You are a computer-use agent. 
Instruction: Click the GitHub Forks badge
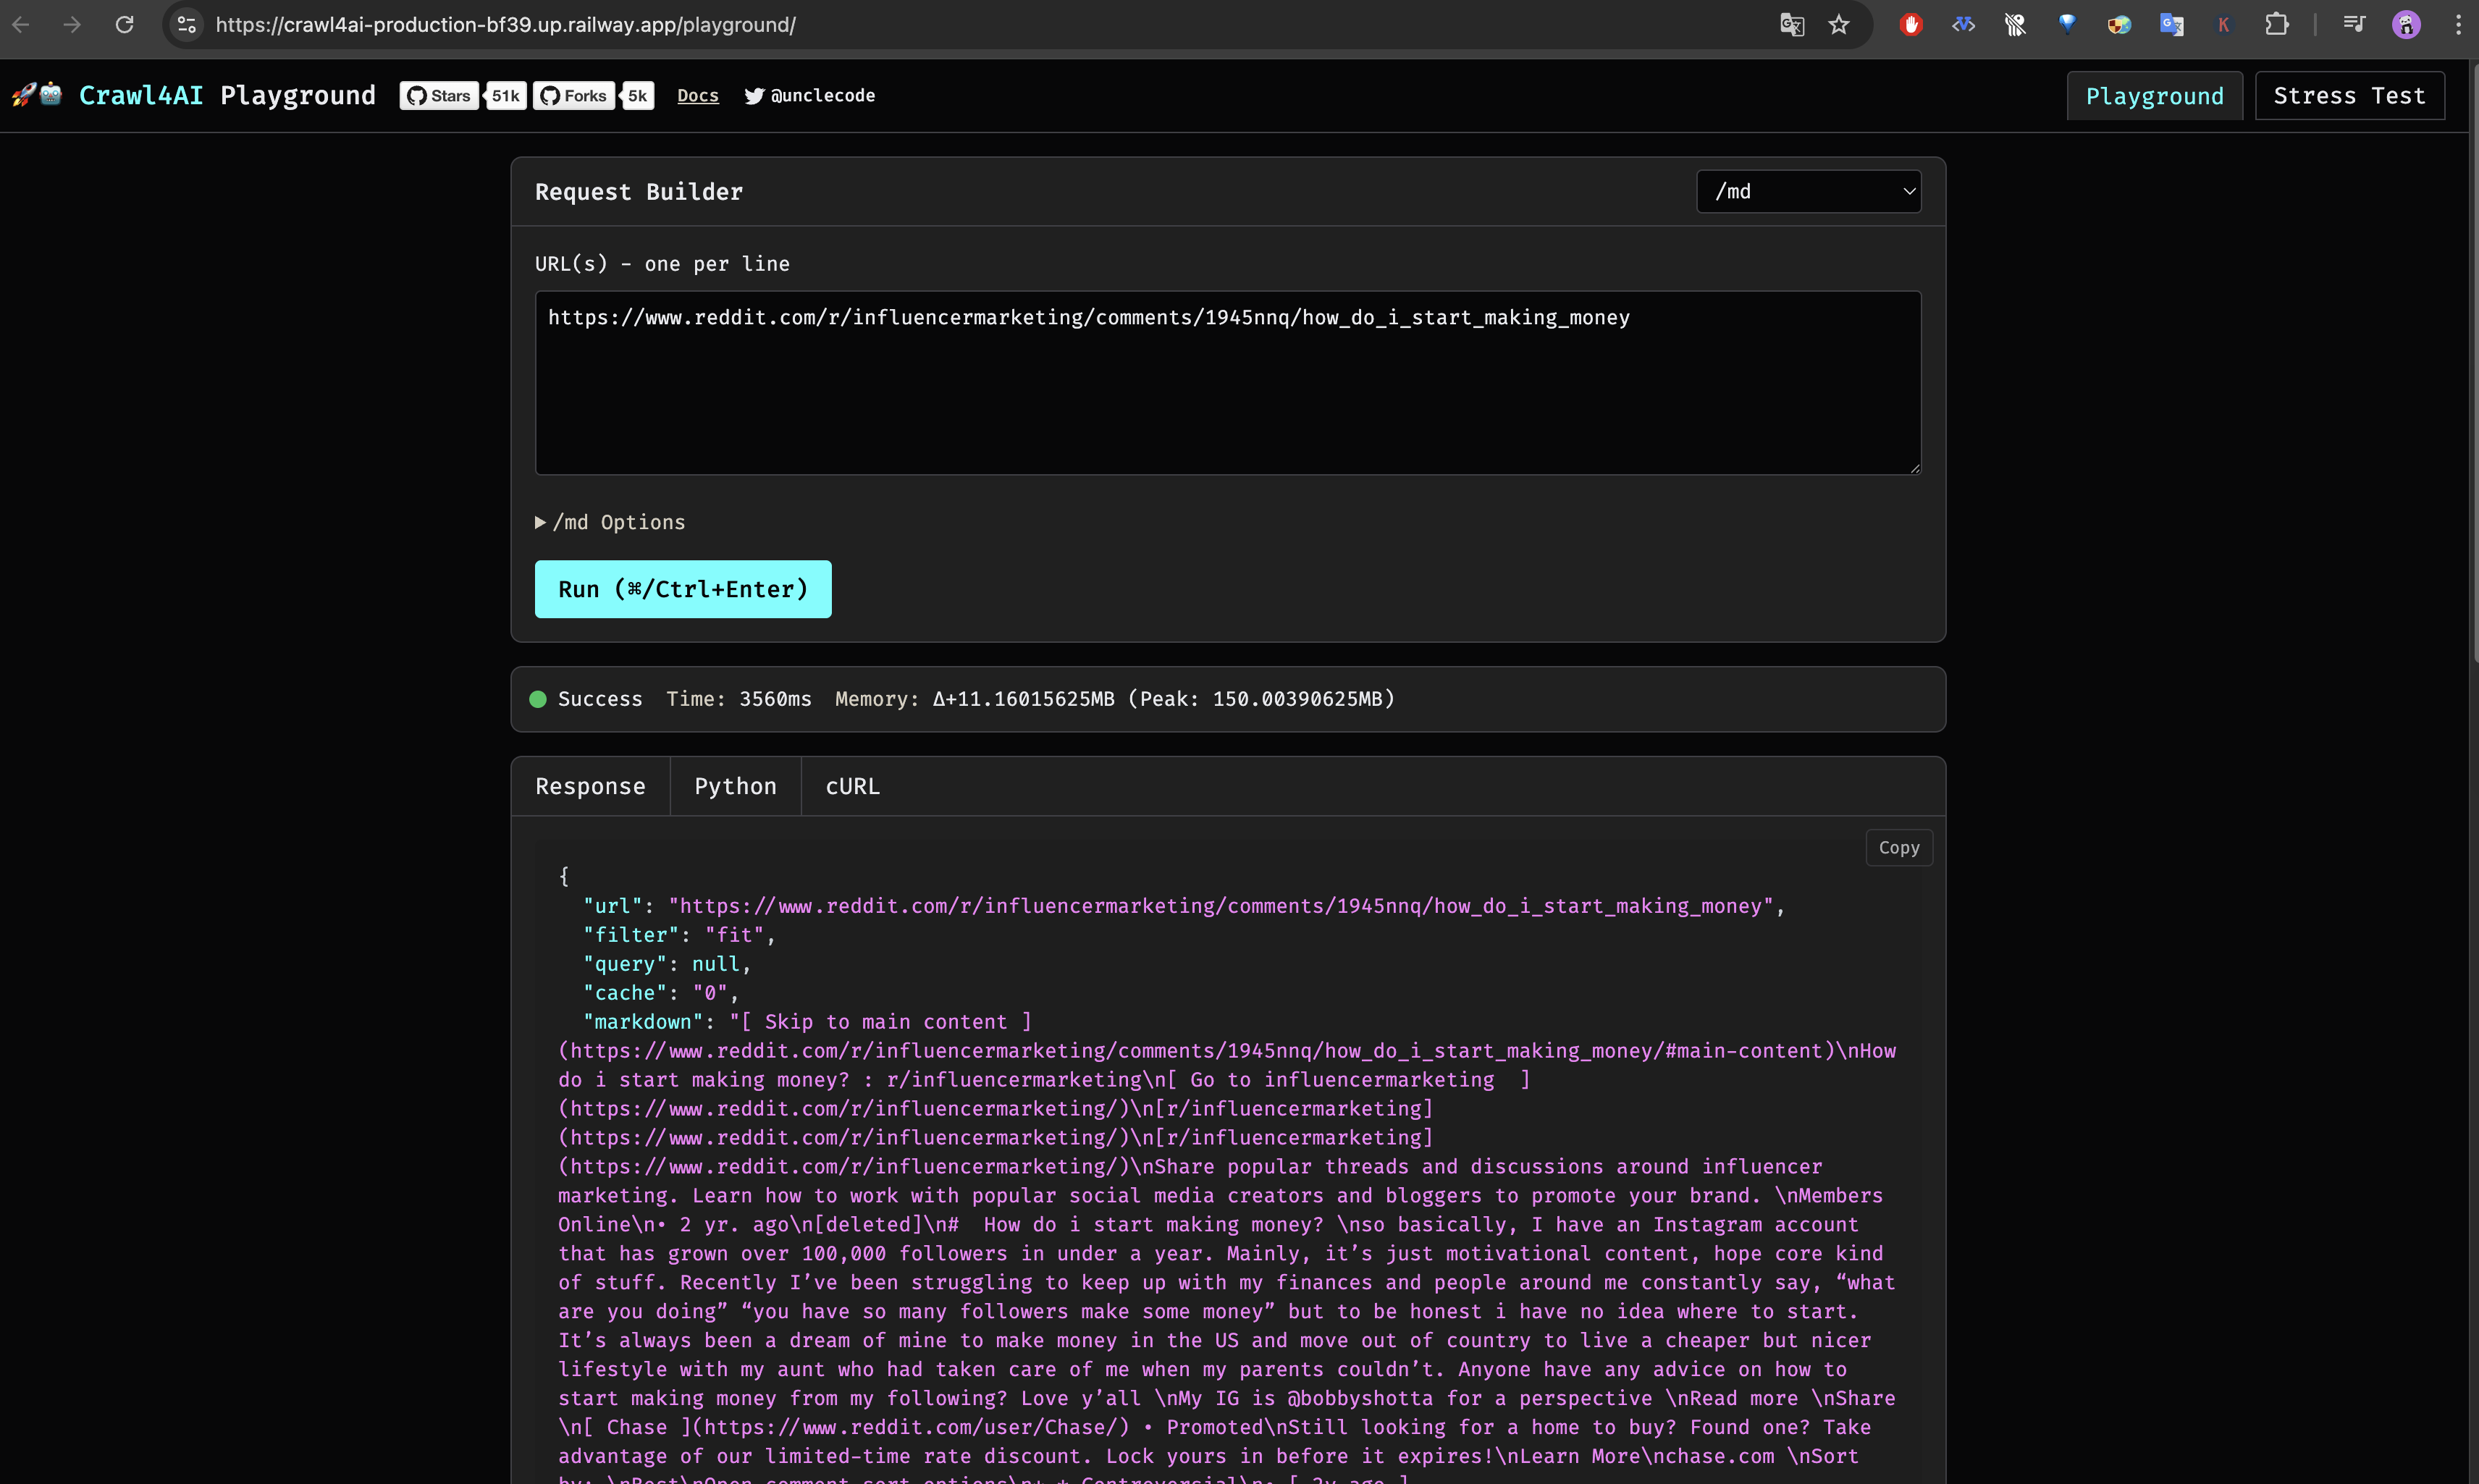pyautogui.click(x=573, y=96)
